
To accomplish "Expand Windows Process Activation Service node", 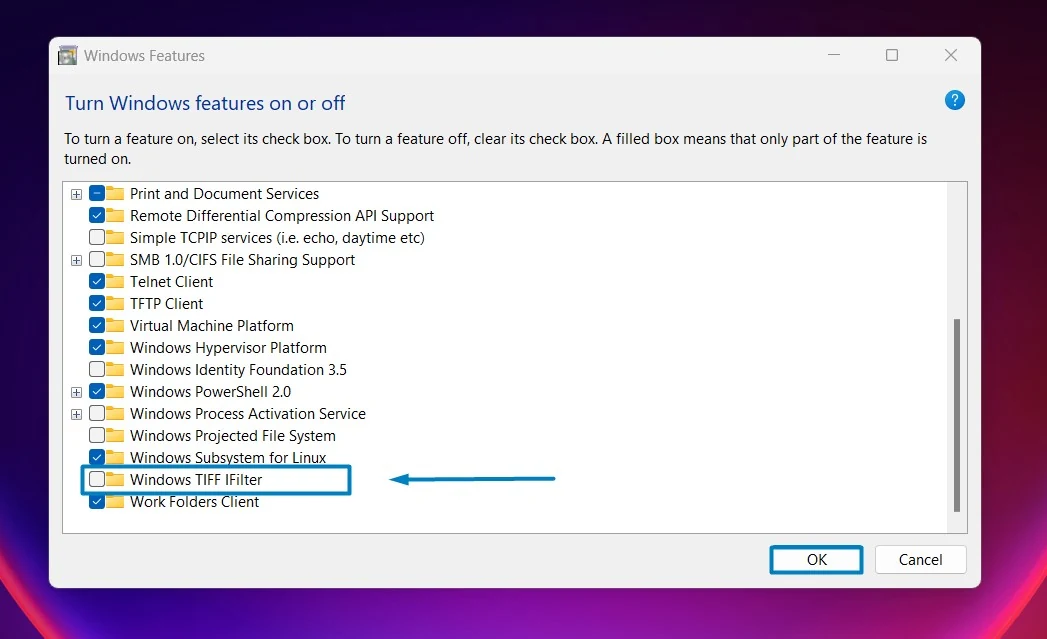I will click(76, 415).
